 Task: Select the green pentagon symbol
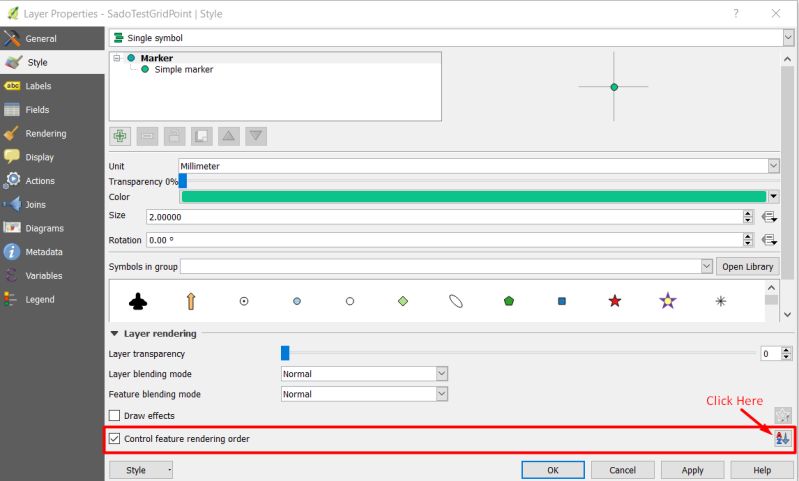tap(509, 301)
